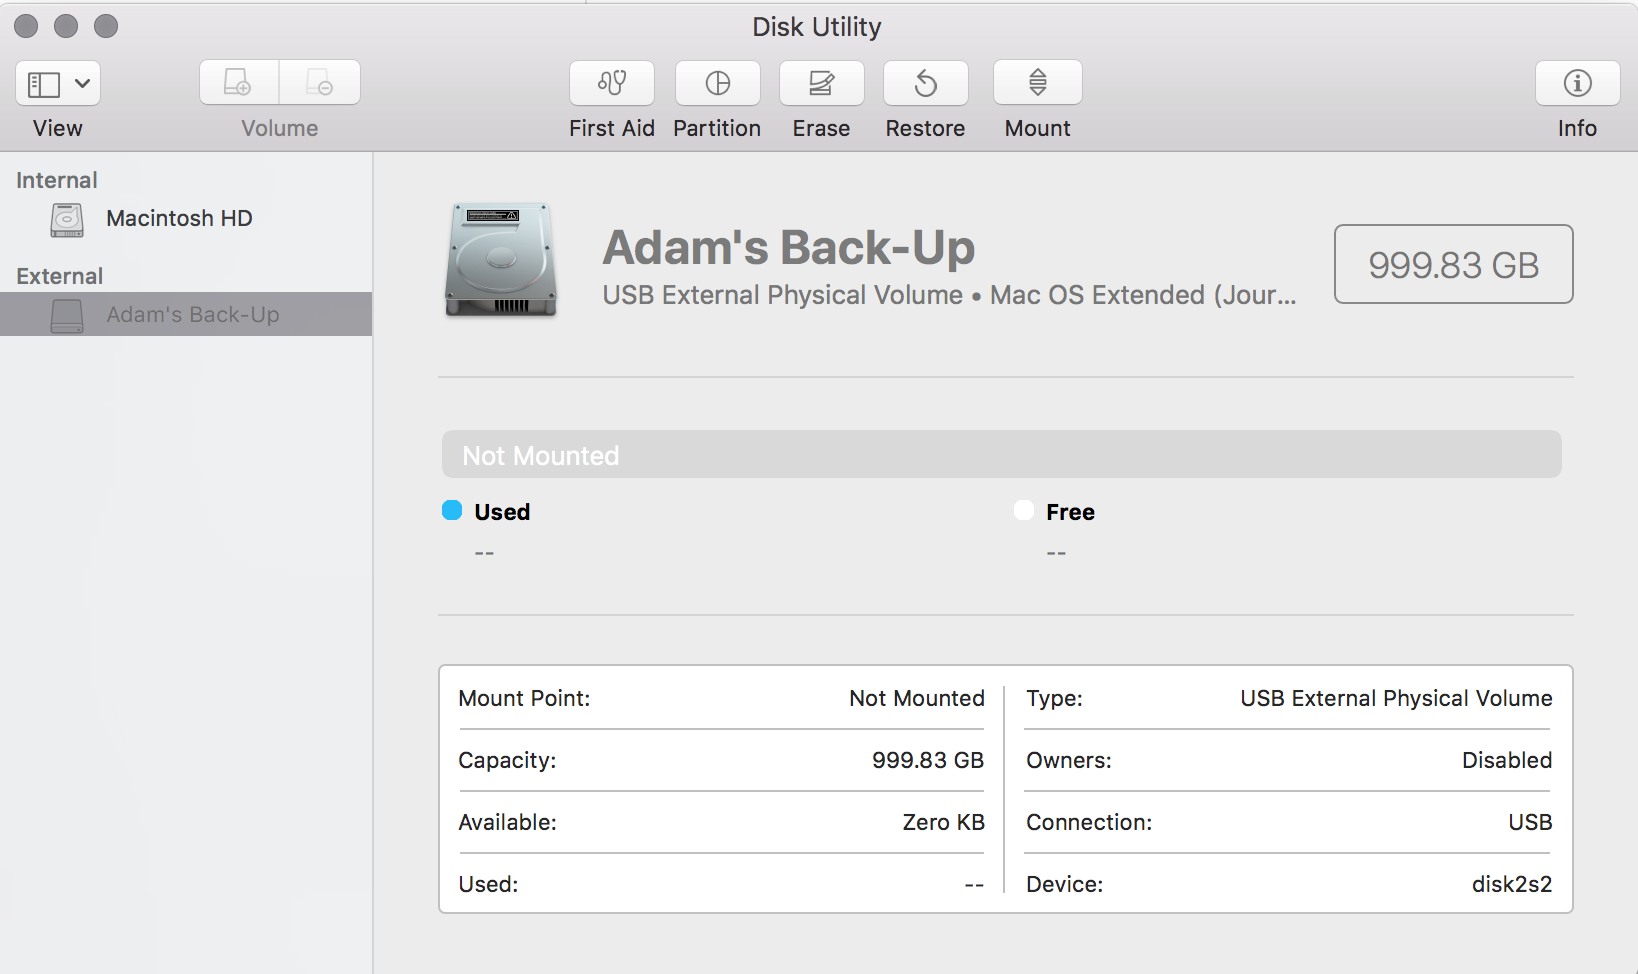Click the Not Mounted usage bar
Viewport: 1638px width, 974px height.
click(1002, 454)
